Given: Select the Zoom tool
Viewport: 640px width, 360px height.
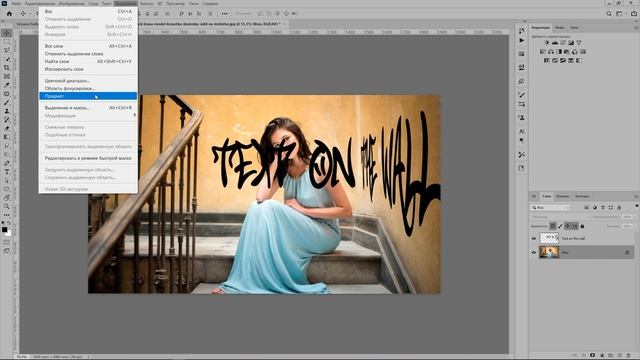Looking at the screenshot, I should click(x=7, y=207).
